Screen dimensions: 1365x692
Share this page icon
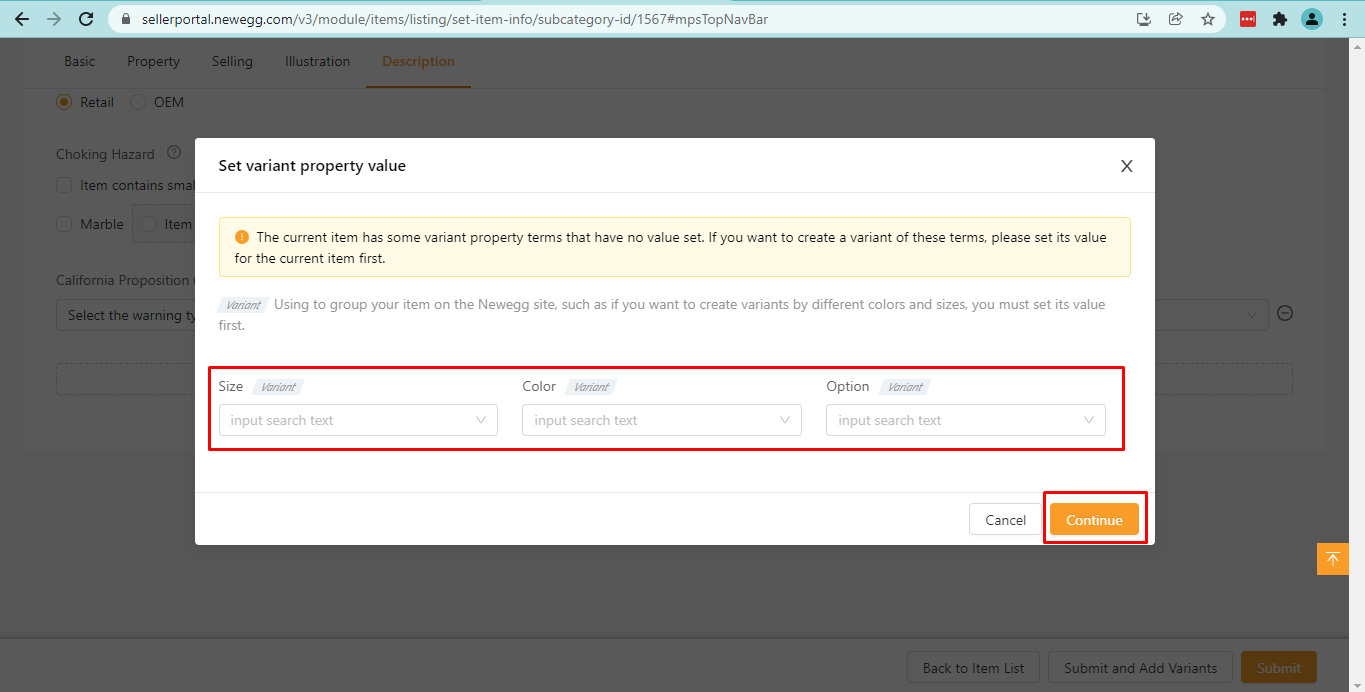[x=1176, y=19]
